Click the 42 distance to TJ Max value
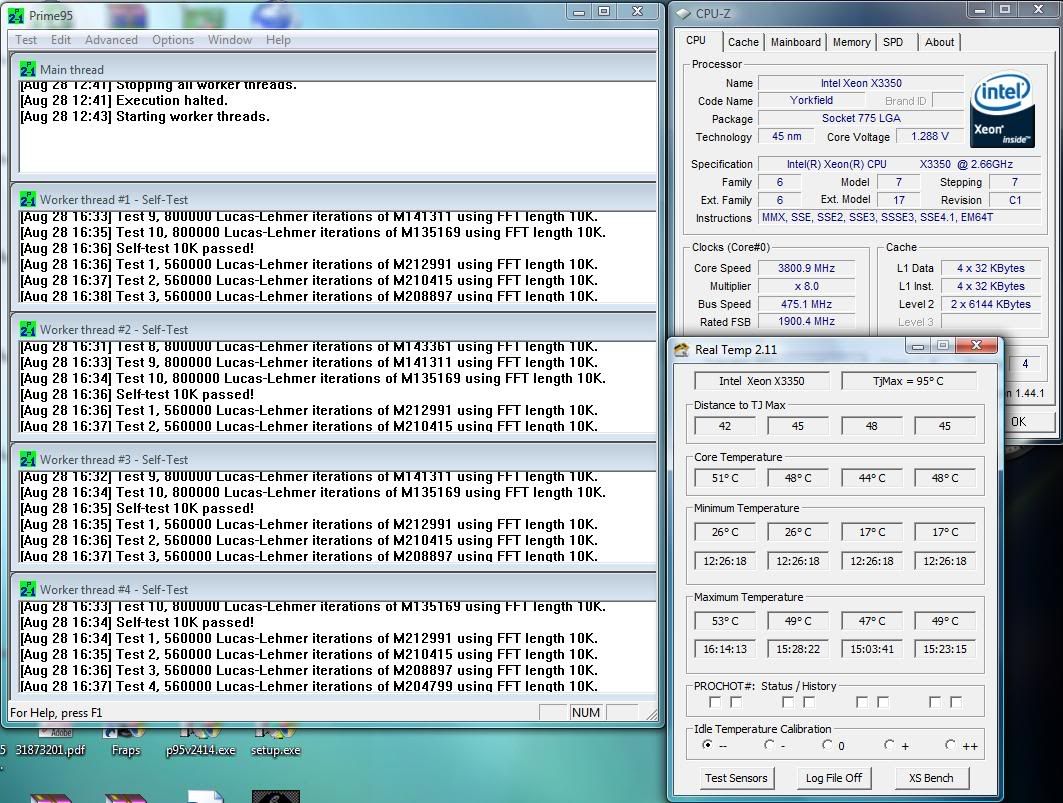This screenshot has width=1063, height=803. [x=725, y=426]
